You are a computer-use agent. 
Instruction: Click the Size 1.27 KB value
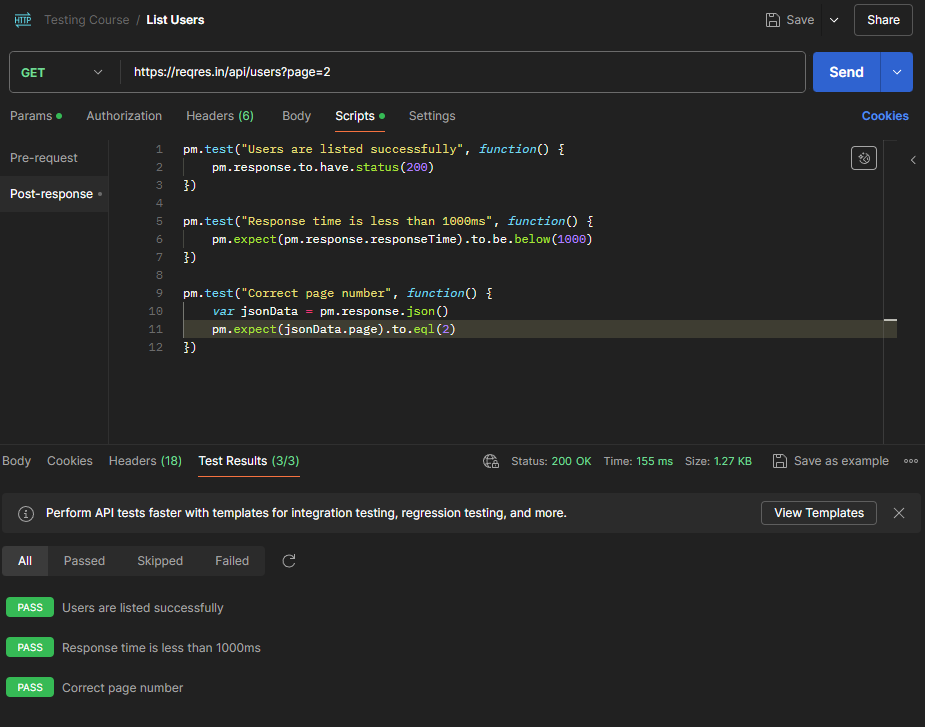tap(733, 461)
